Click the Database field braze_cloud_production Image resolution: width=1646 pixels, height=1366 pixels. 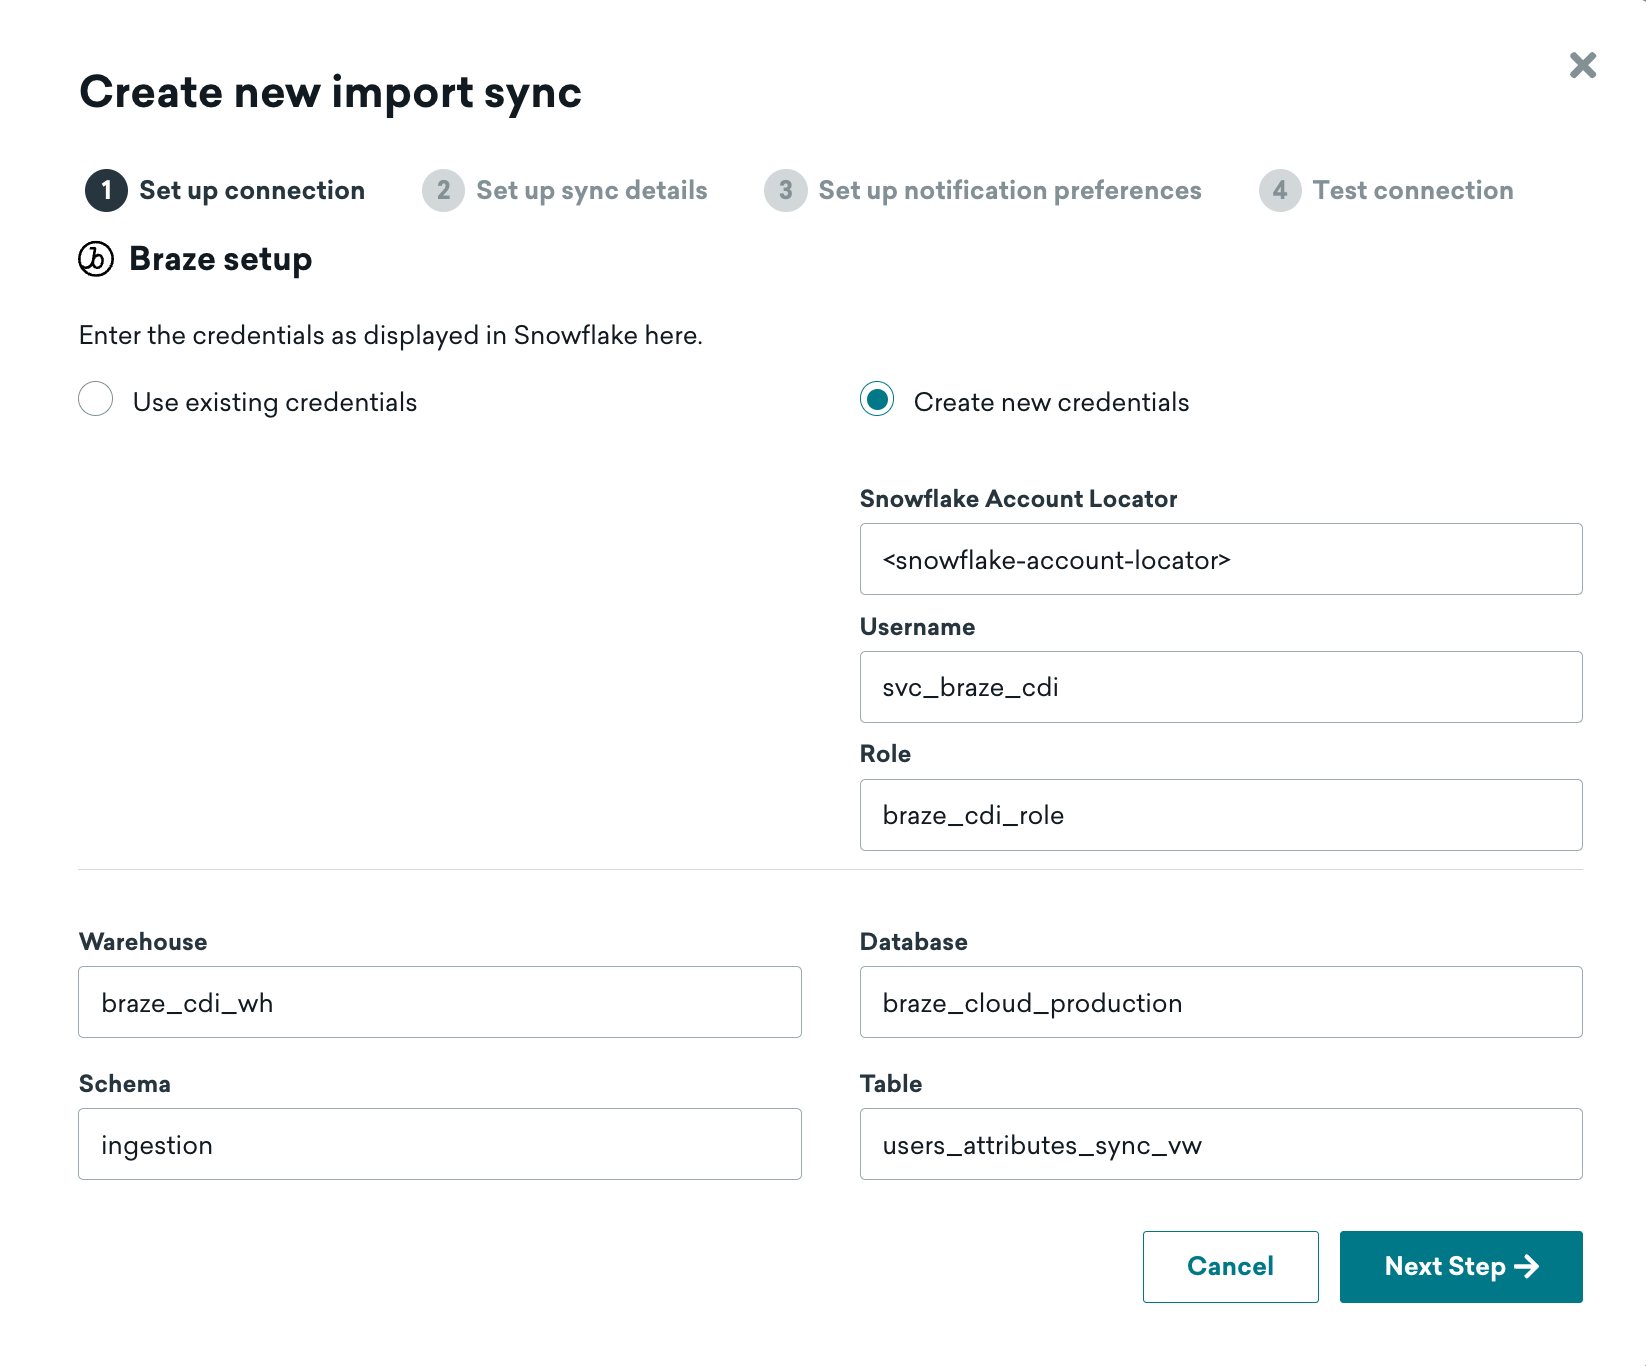click(1220, 1002)
